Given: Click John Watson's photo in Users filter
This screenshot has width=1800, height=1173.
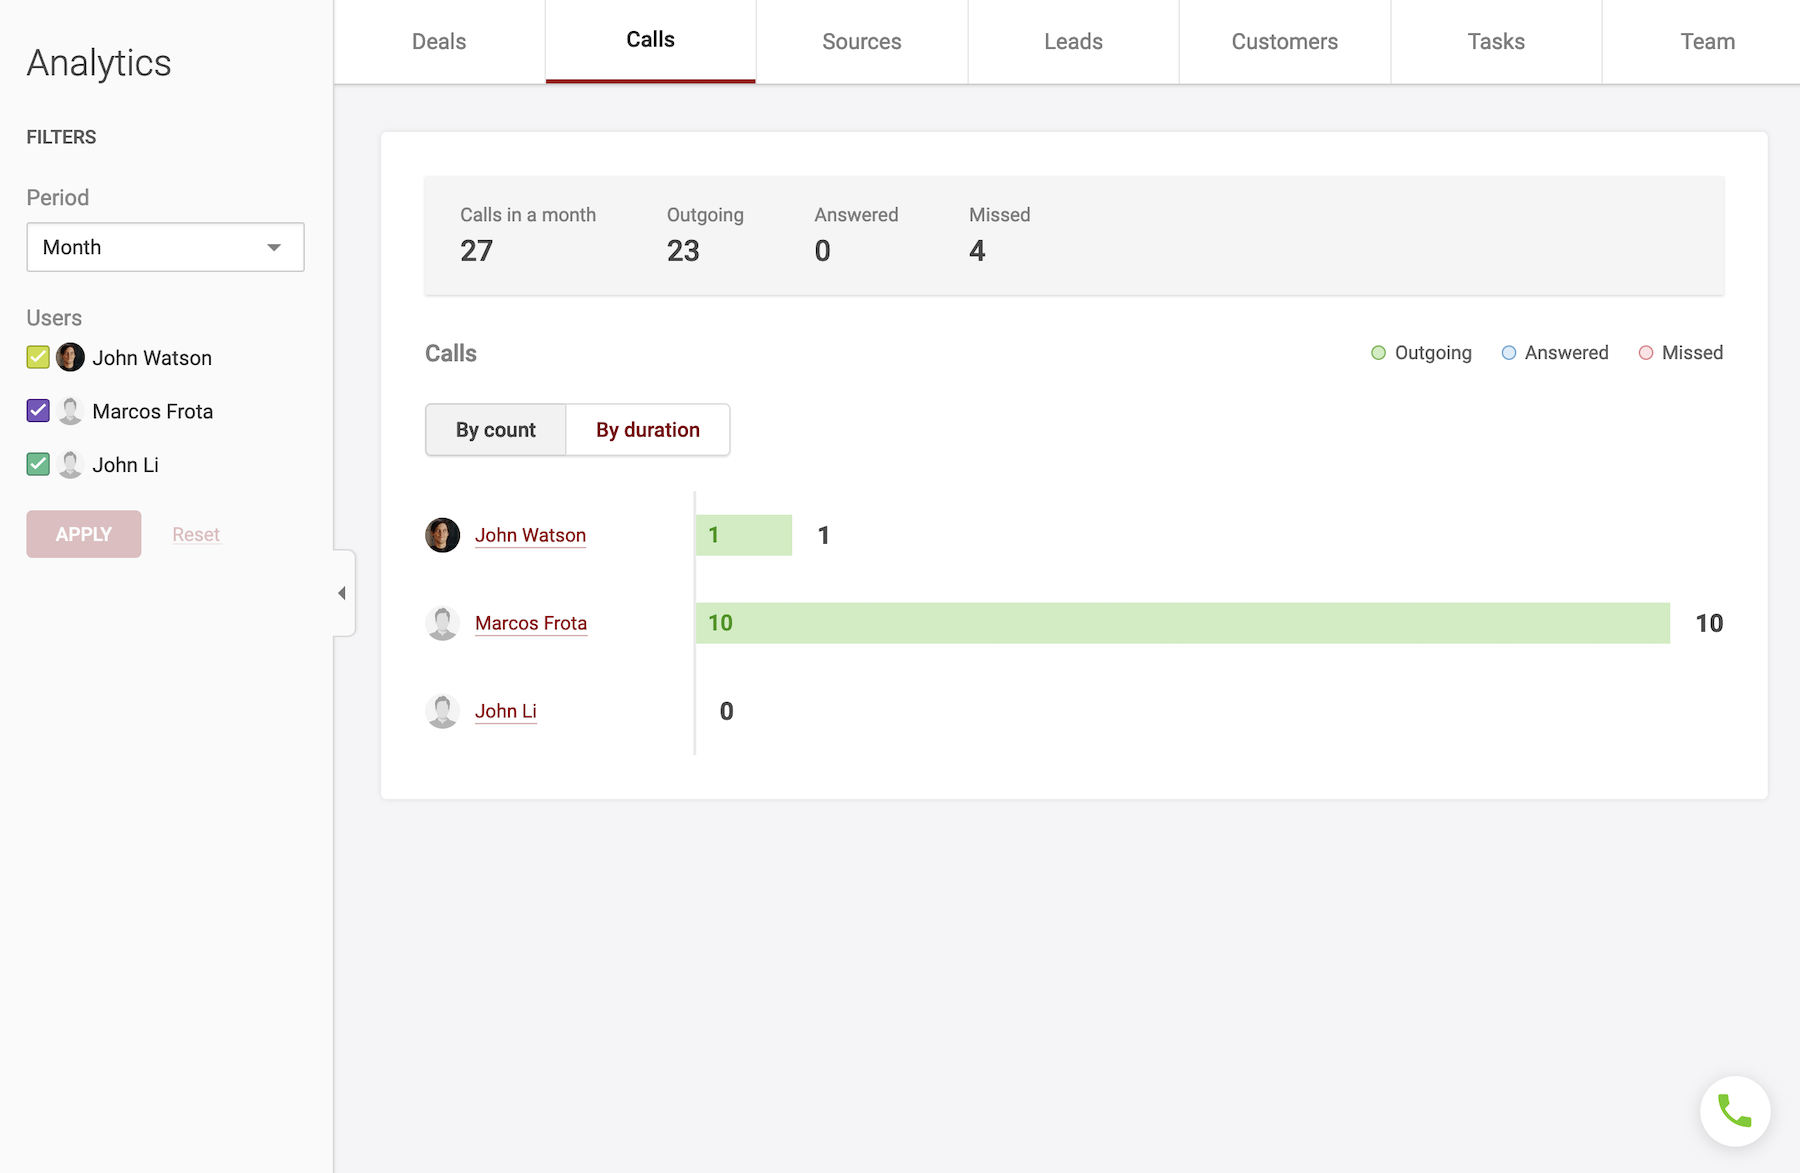Looking at the screenshot, I should (70, 357).
